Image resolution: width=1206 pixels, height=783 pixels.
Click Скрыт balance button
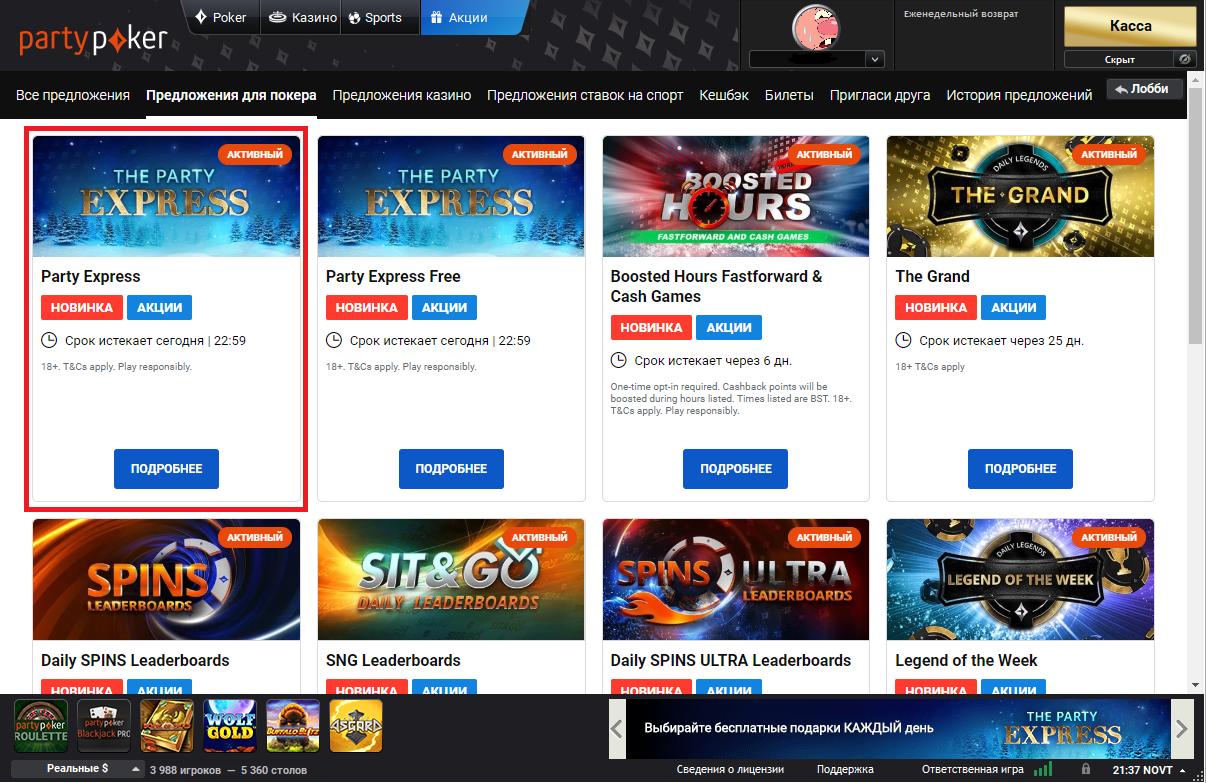pos(1118,59)
